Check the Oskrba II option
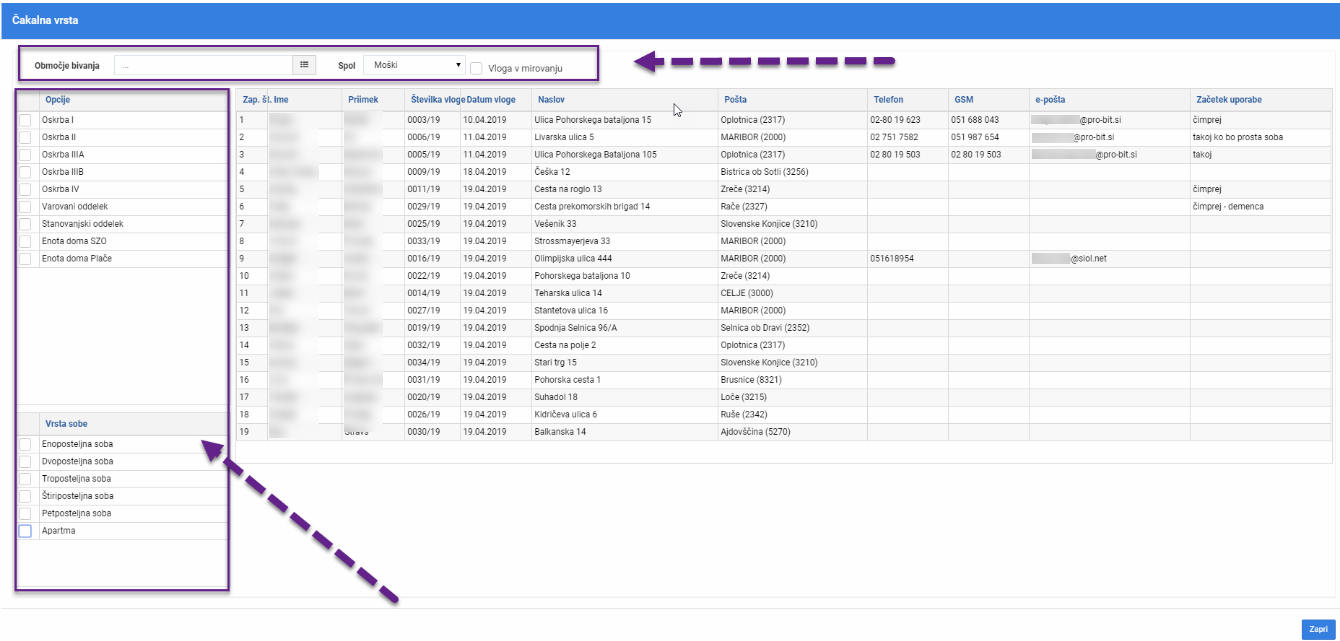The width and height of the screenshot is (1340, 641). (x=25, y=137)
